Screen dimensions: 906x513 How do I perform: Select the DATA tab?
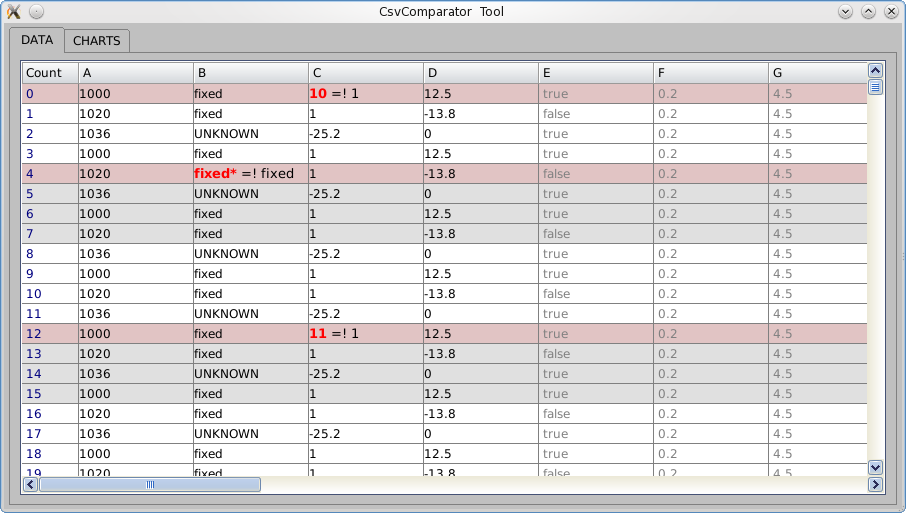click(37, 40)
